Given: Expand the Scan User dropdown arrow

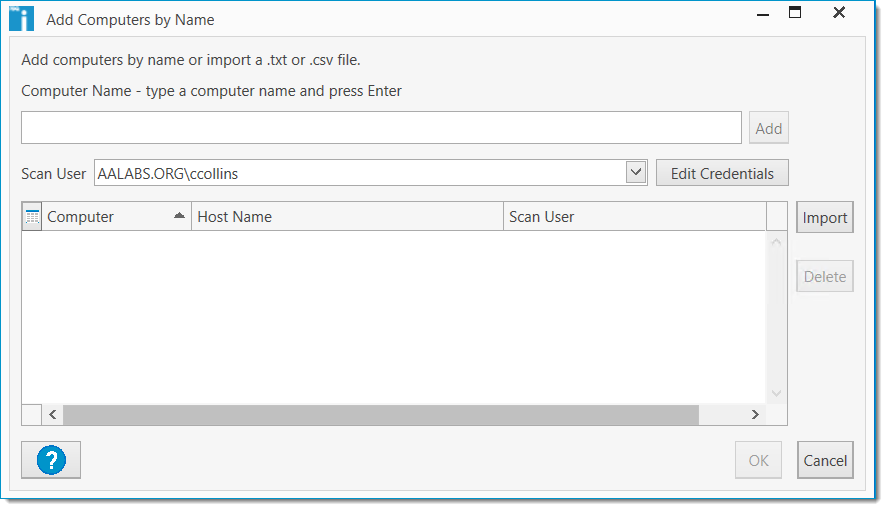Looking at the screenshot, I should point(636,172).
